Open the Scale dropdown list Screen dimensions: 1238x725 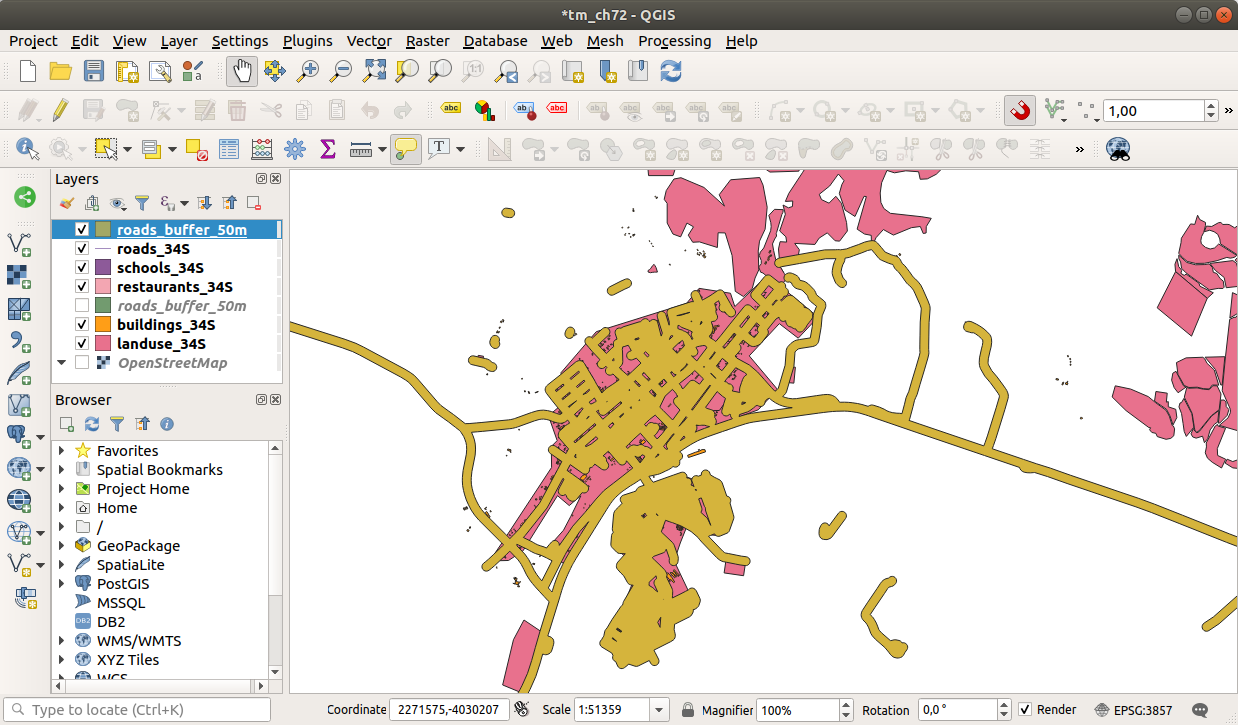[658, 710]
